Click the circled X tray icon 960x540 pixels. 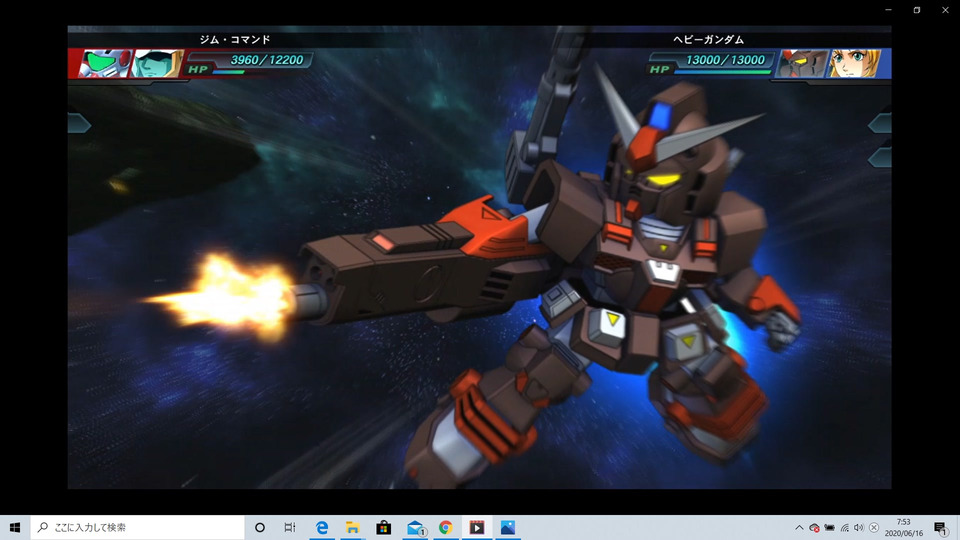point(874,528)
